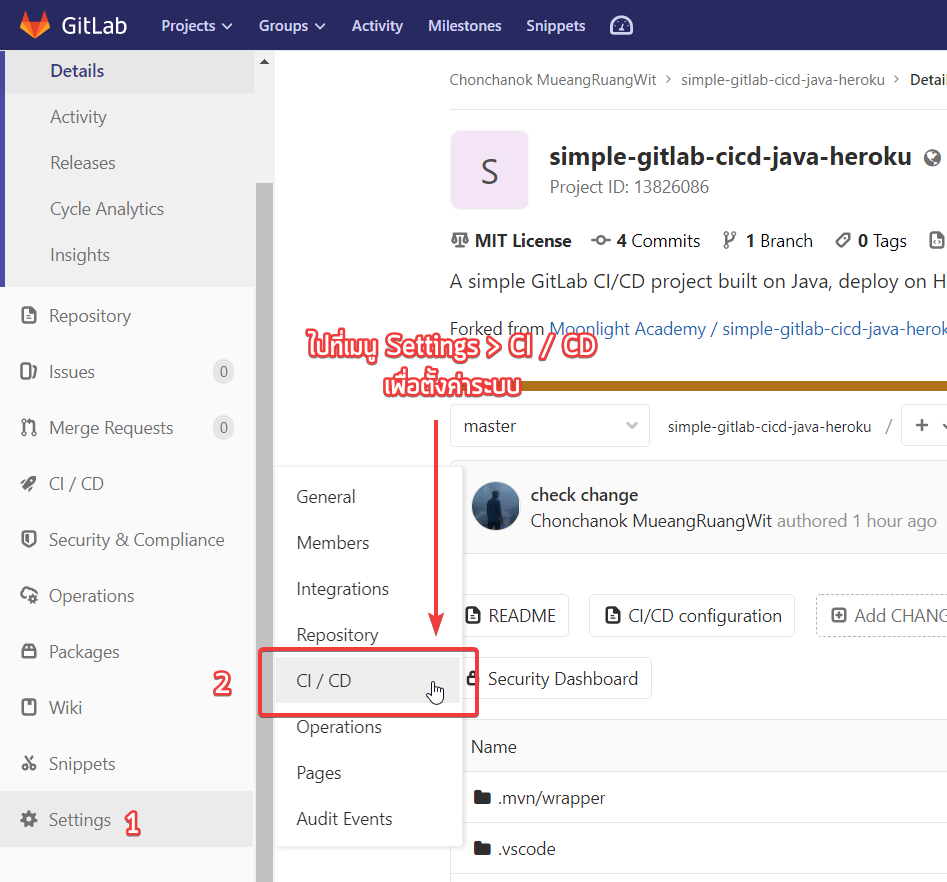Click the Settings gear icon
Screen dimensions: 947x882
[28, 819]
